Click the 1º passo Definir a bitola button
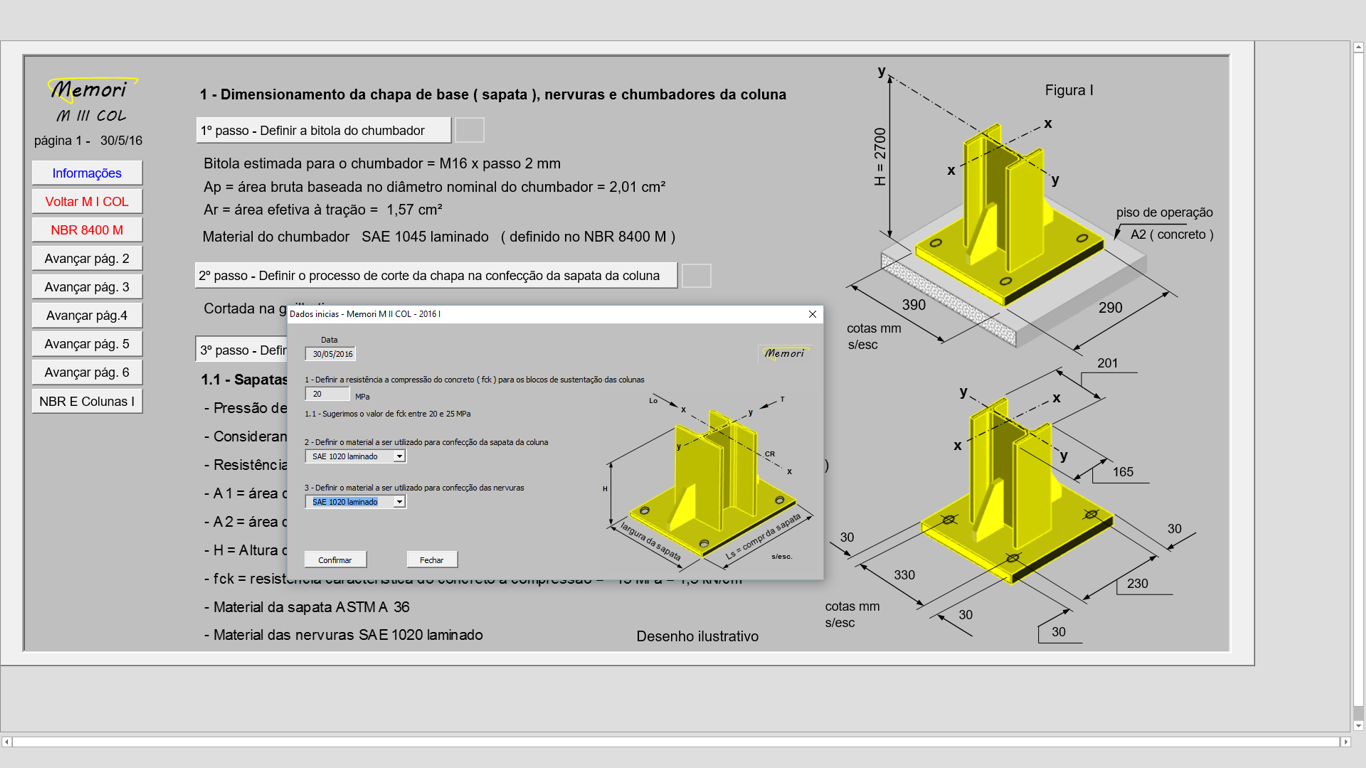 (323, 130)
